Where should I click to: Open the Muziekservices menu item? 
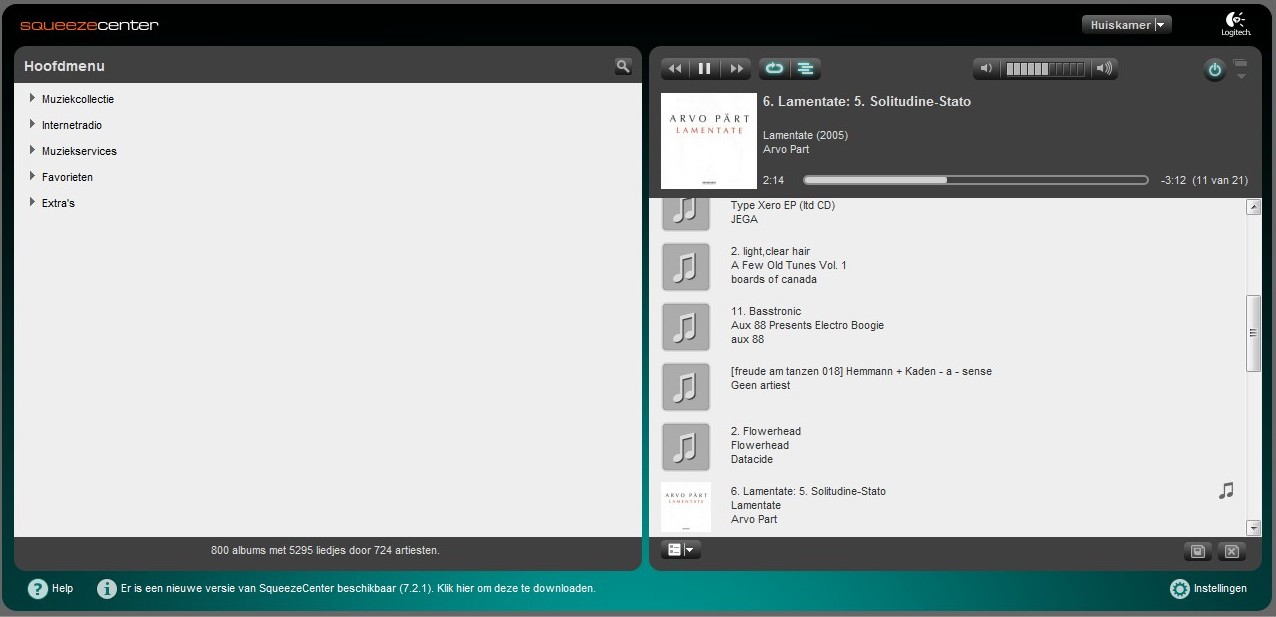(x=79, y=151)
